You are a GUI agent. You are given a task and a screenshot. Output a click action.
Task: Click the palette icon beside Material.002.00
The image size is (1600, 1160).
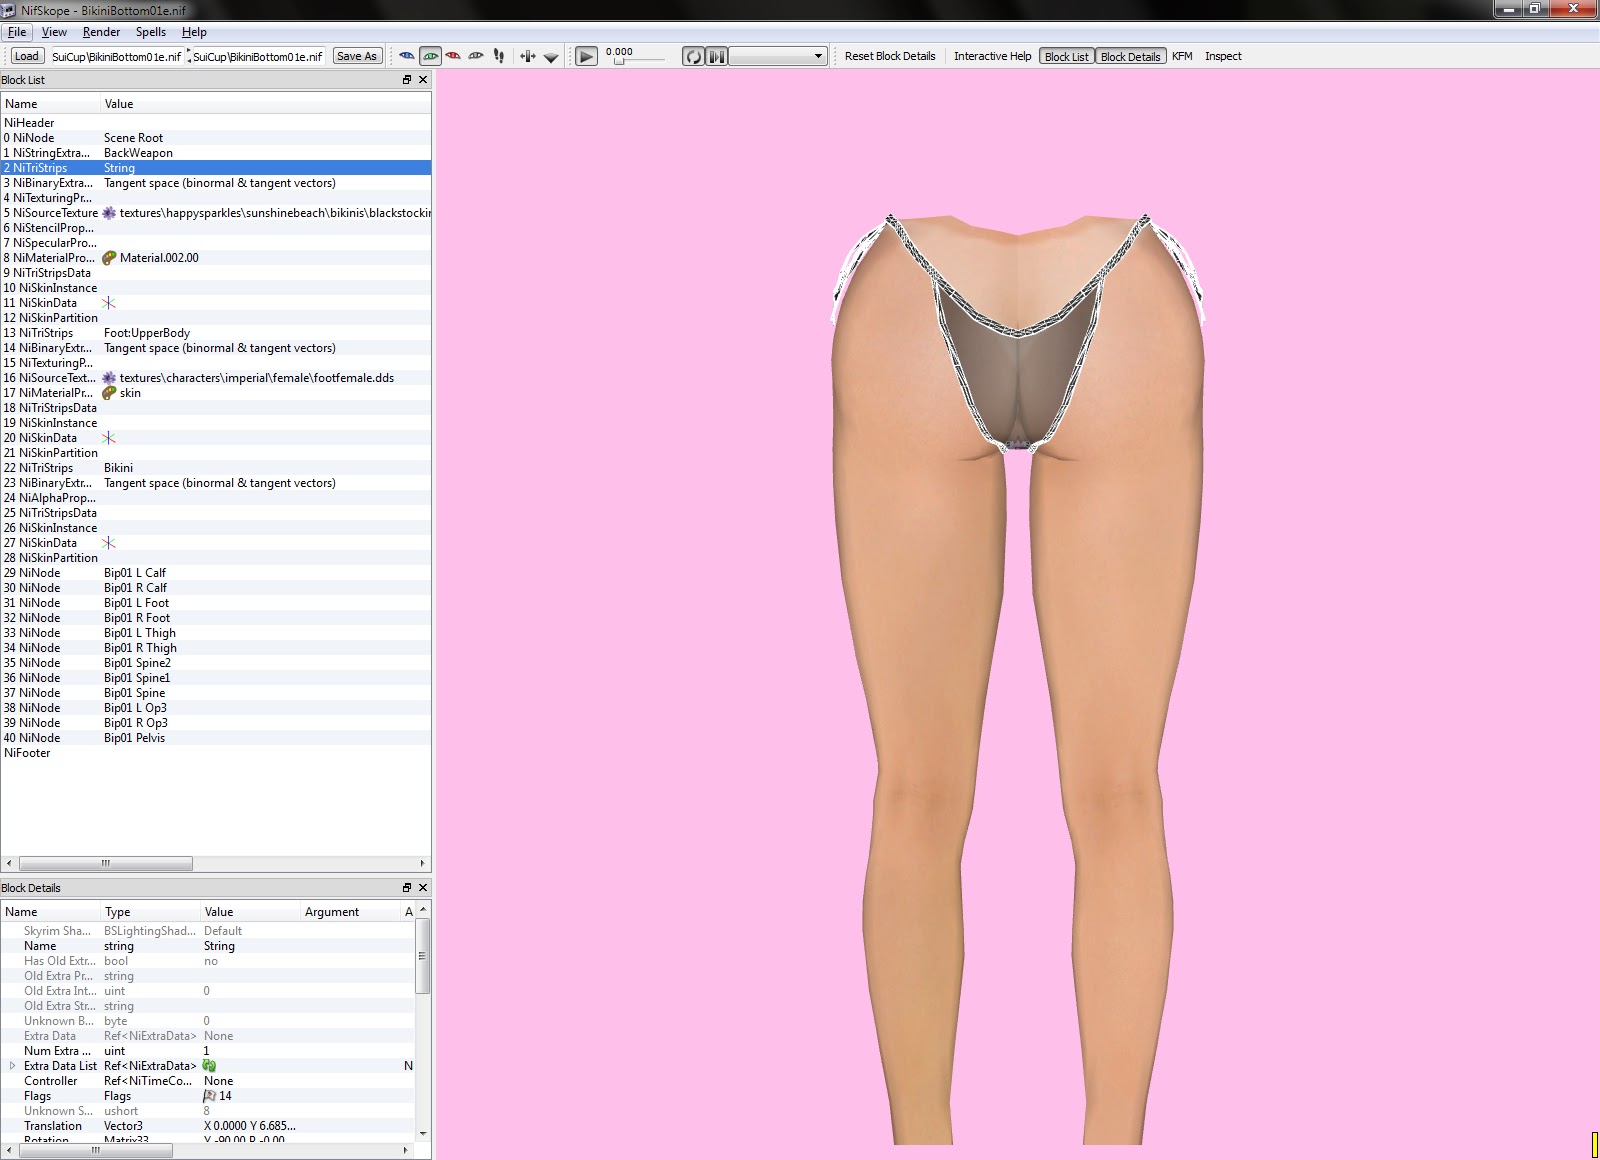coord(110,258)
